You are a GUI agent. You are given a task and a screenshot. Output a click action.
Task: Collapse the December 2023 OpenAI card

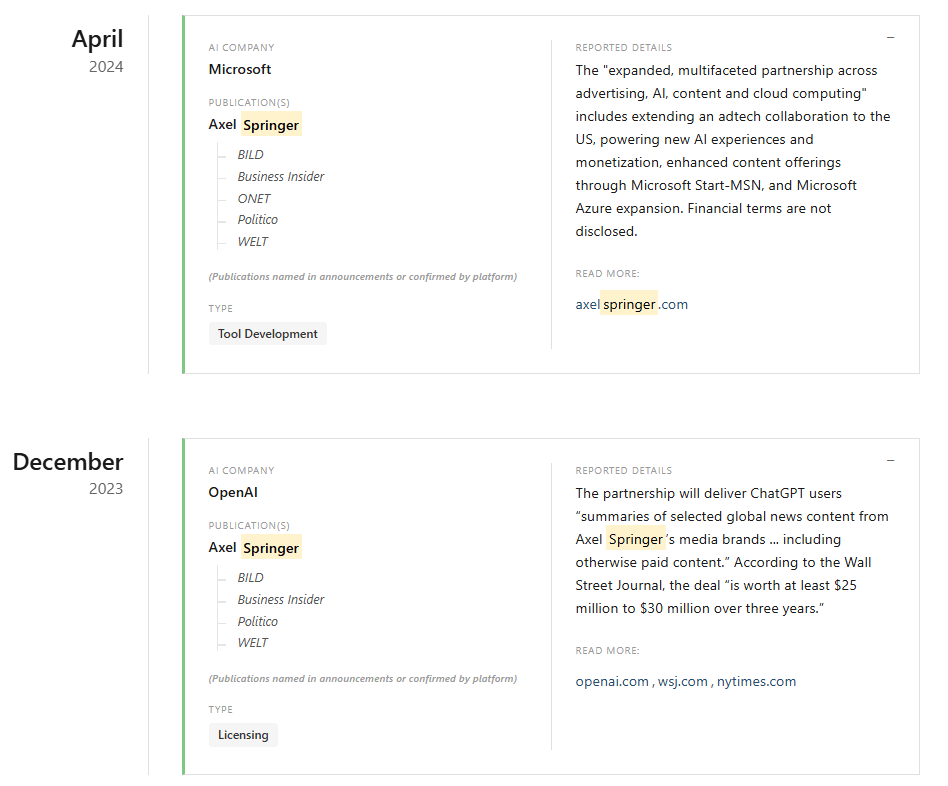coord(890,461)
